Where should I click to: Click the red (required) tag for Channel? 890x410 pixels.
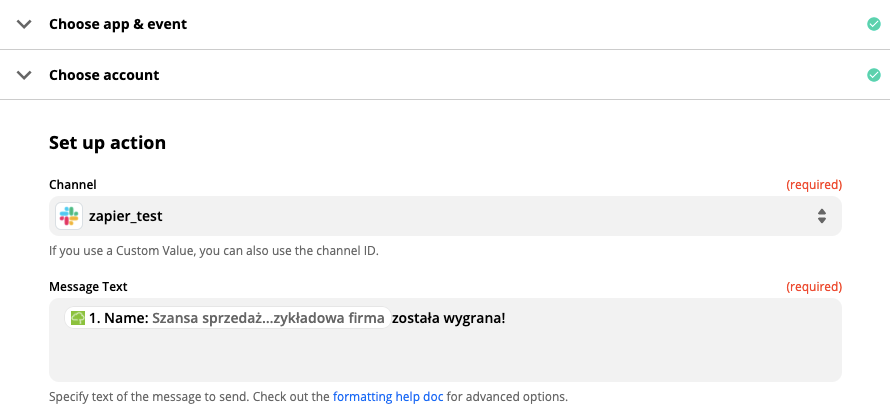pos(813,185)
